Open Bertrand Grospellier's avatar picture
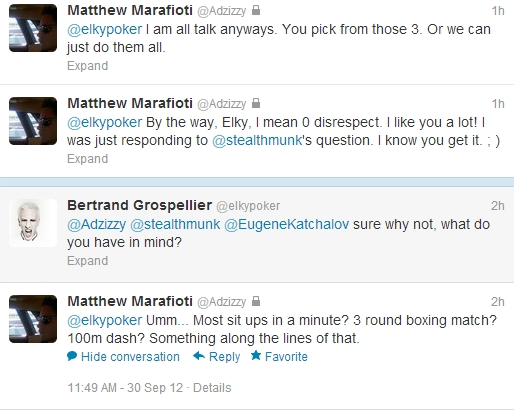This screenshot has width=526, height=410. (x=33, y=223)
